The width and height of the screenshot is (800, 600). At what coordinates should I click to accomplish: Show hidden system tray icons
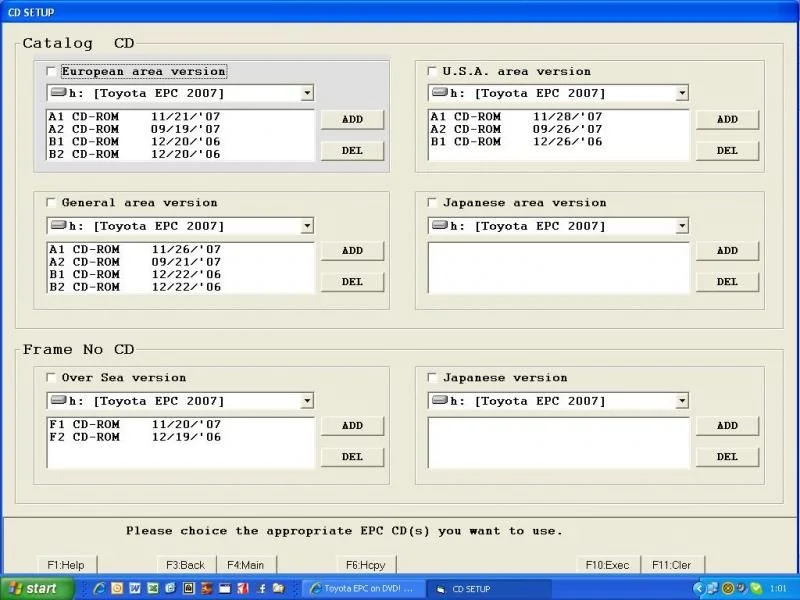[698, 588]
